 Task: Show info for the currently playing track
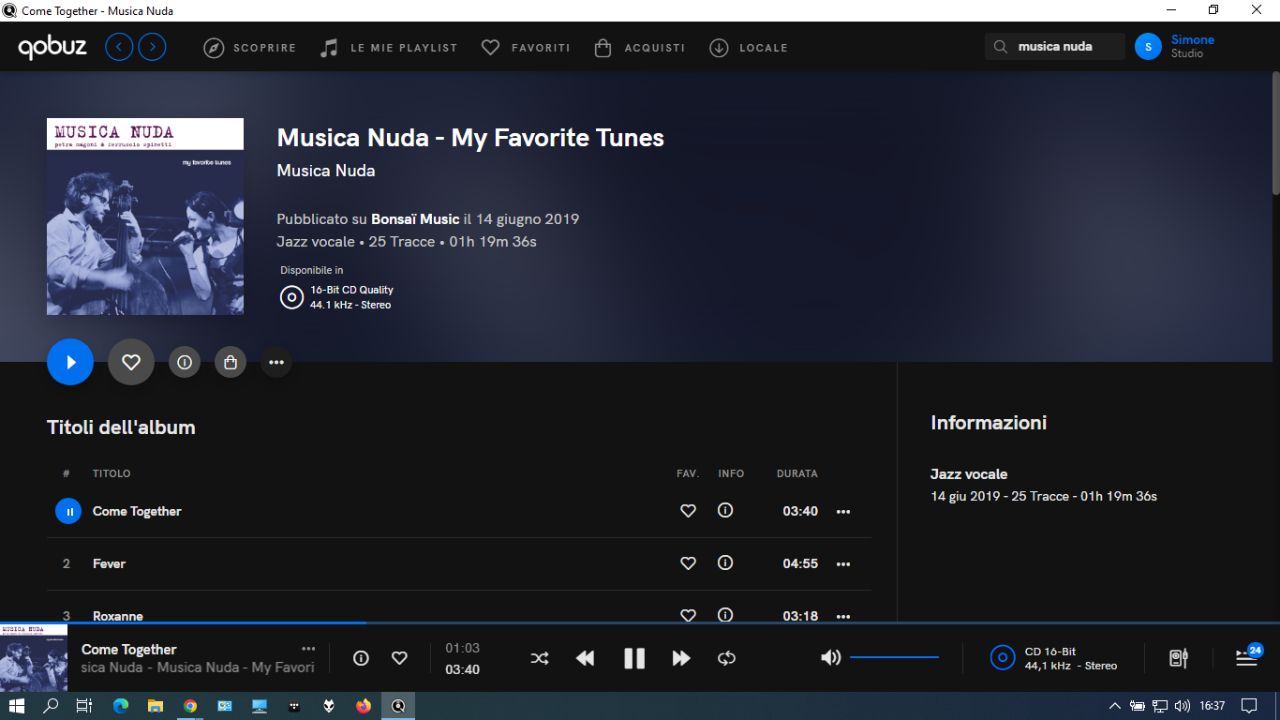tap(361, 658)
